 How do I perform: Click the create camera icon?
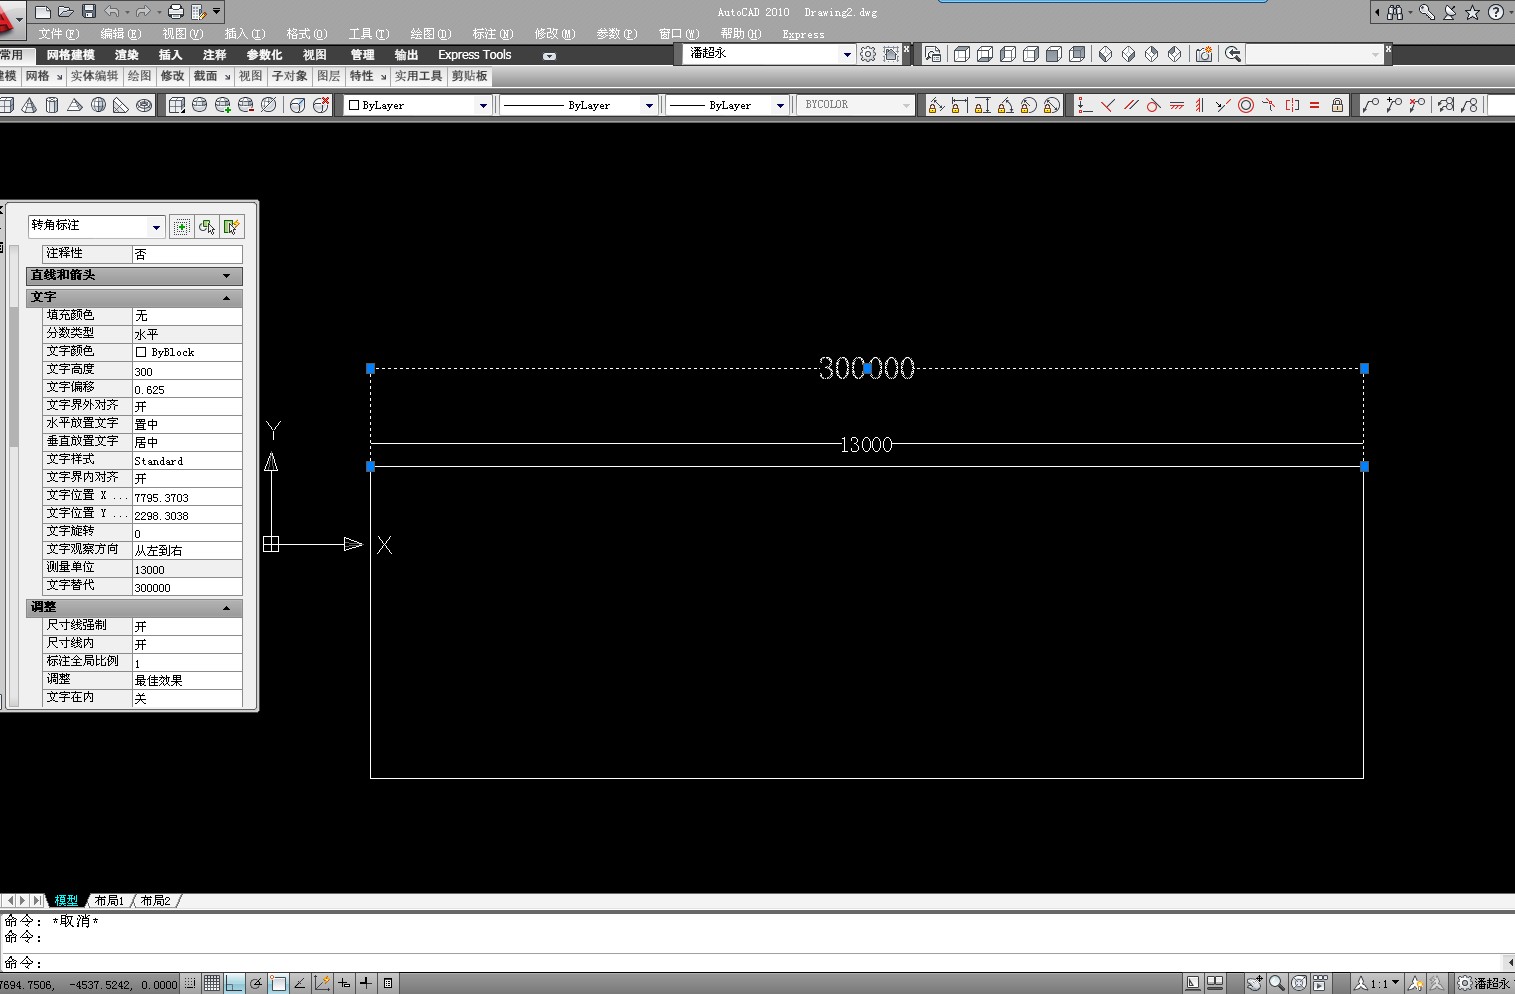pyautogui.click(x=1204, y=54)
